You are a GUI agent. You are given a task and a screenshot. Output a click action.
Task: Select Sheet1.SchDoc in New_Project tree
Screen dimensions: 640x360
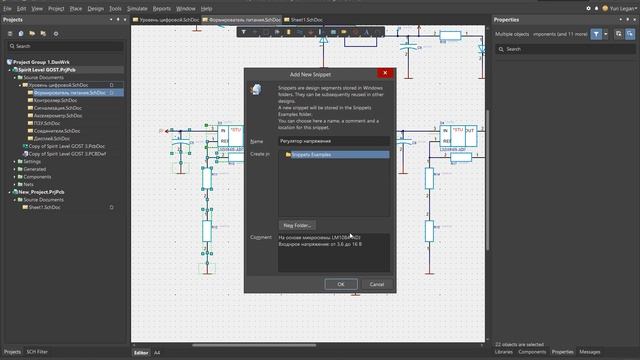point(44,207)
